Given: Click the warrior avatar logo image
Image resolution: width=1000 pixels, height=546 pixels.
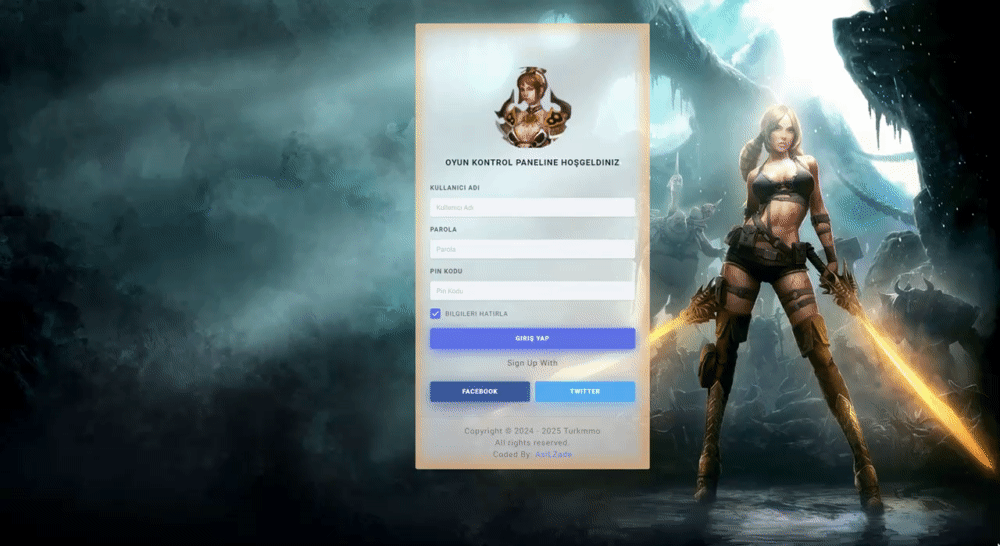Looking at the screenshot, I should click(532, 106).
